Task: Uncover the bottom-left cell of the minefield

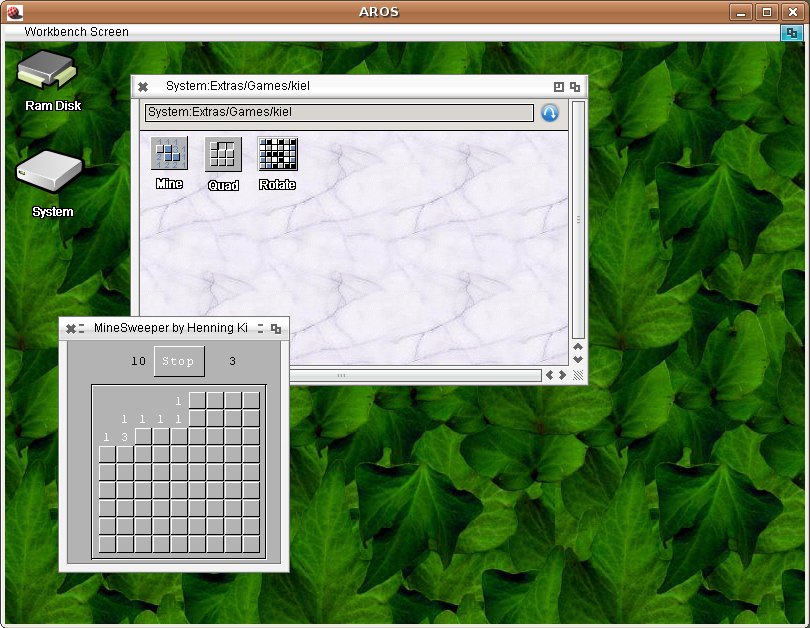Action: 107,544
